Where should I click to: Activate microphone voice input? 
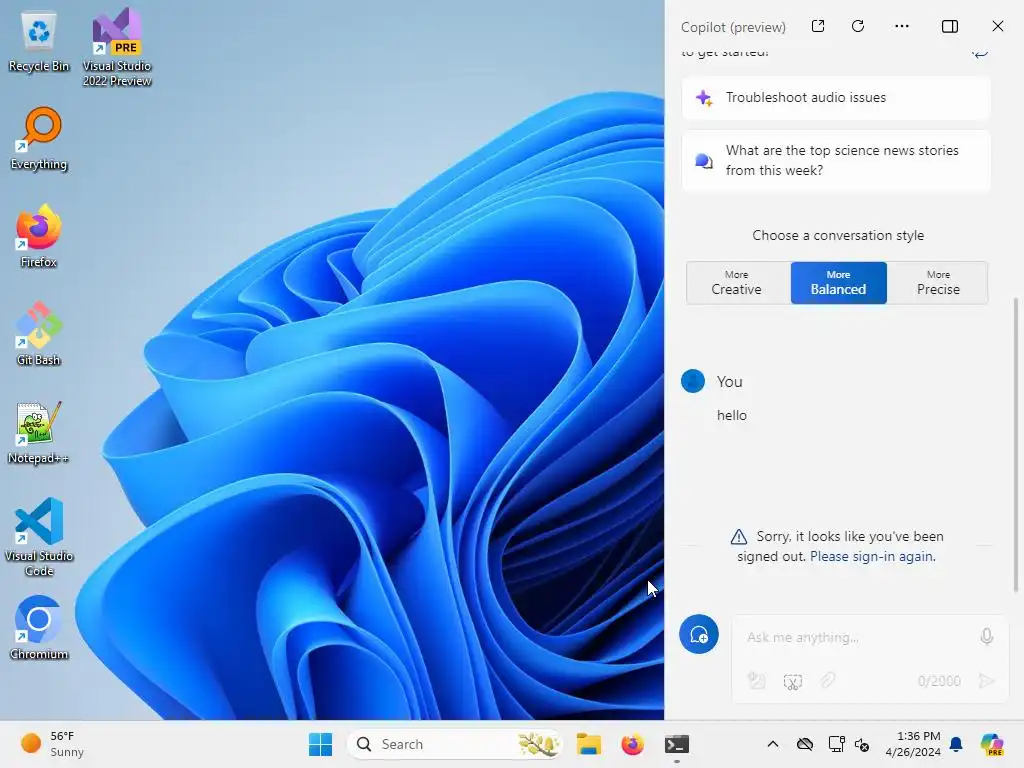click(x=987, y=636)
